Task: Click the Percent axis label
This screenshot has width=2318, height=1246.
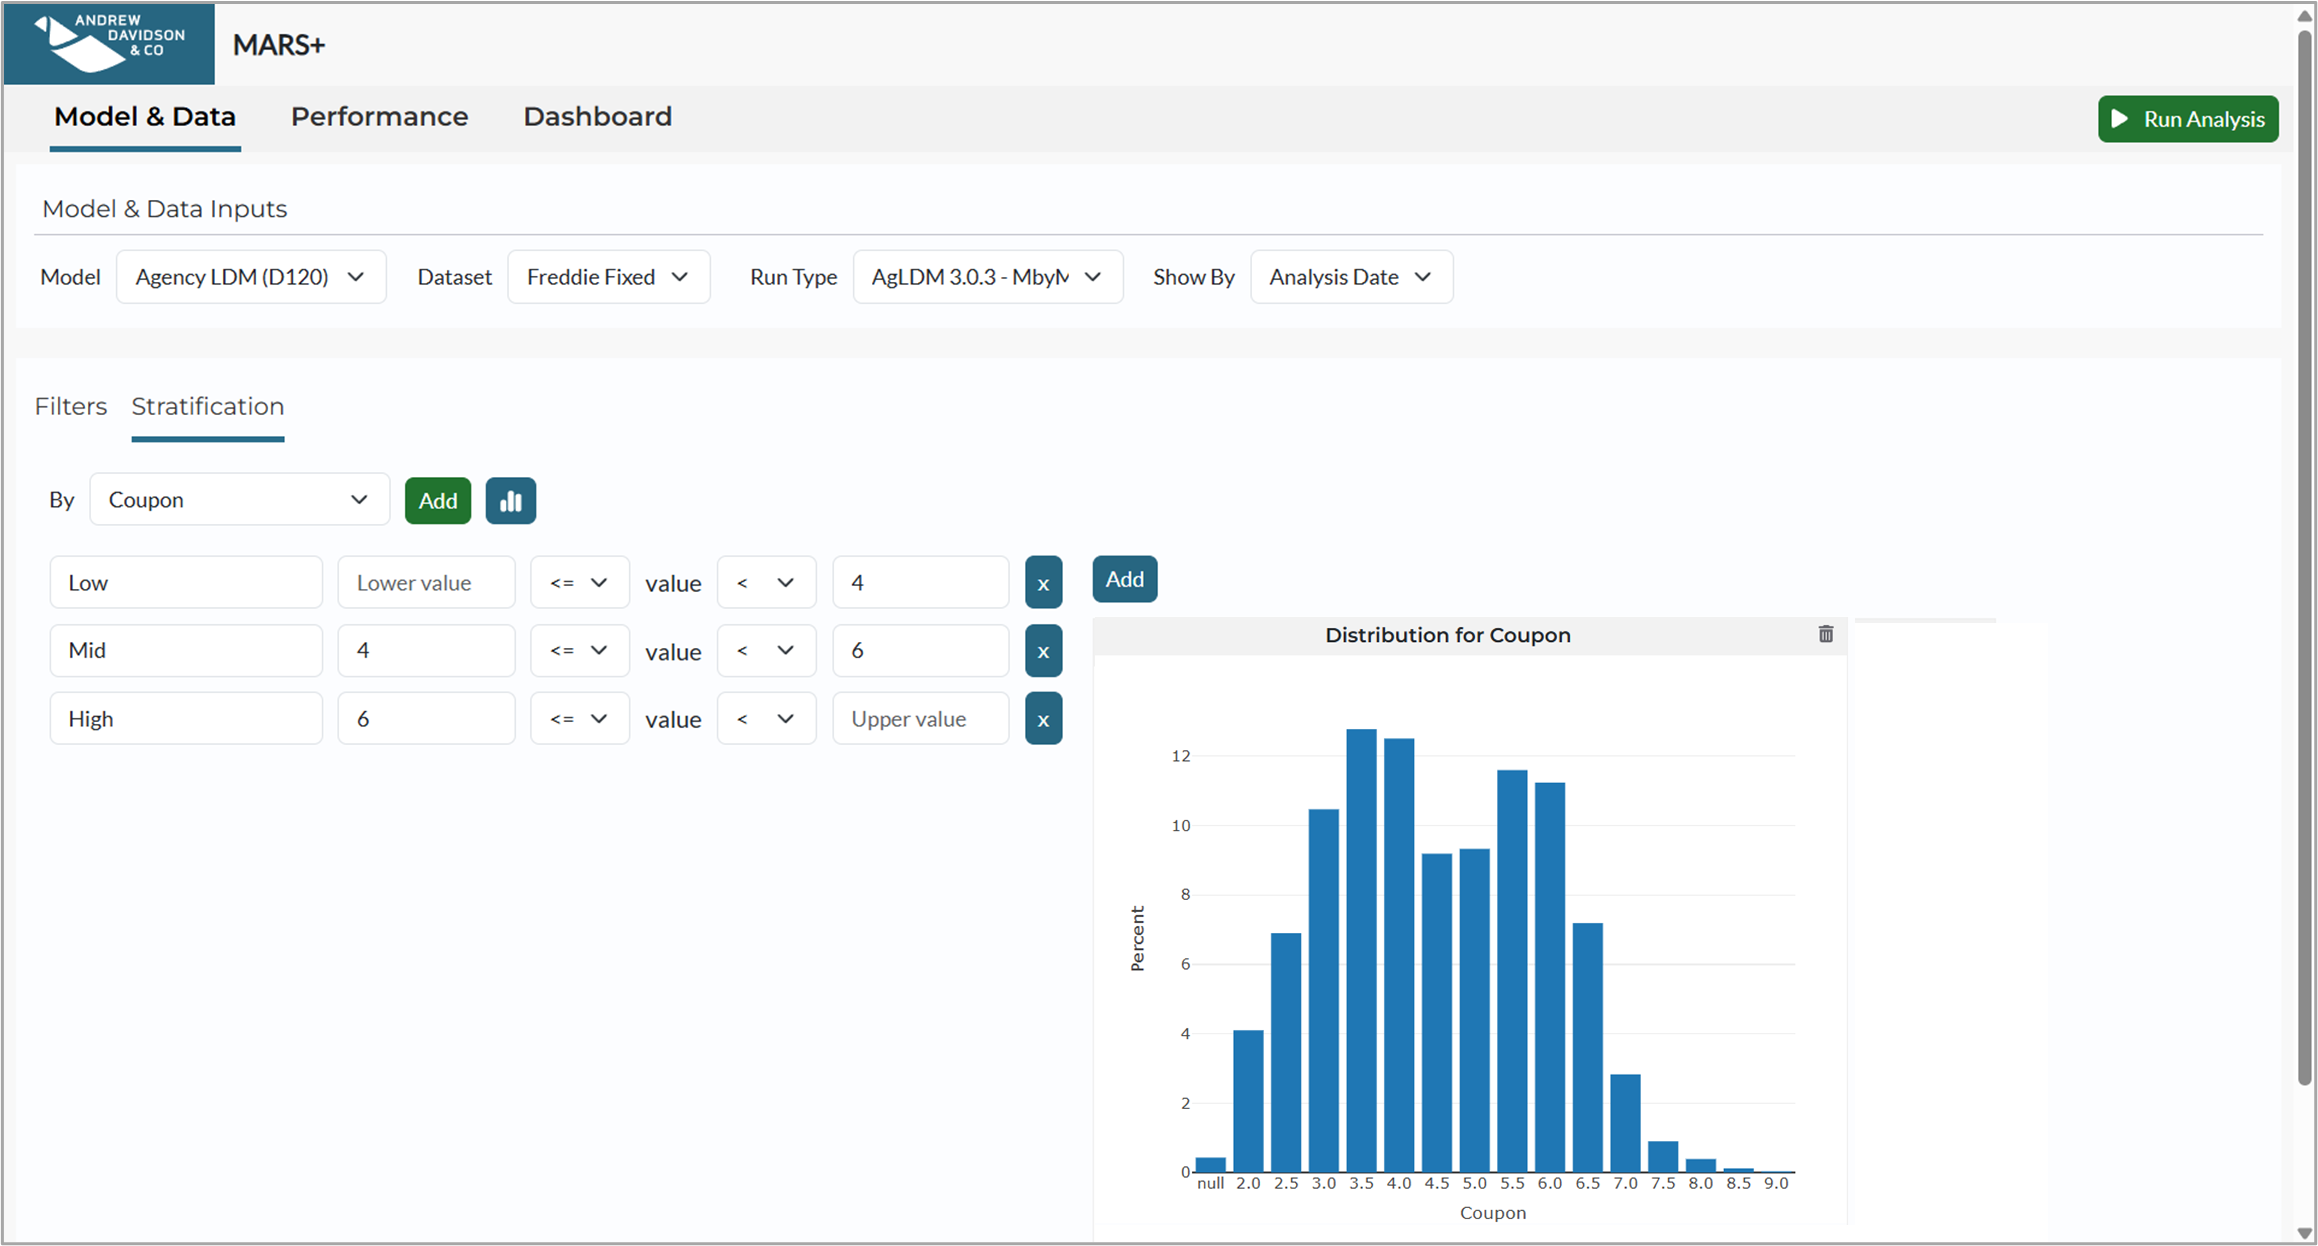Action: [x=1137, y=938]
